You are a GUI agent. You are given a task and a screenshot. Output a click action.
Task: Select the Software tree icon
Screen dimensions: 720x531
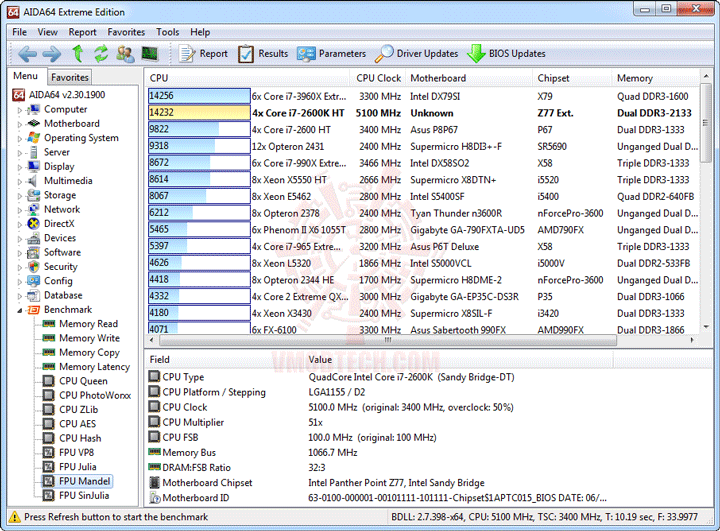click(33, 252)
